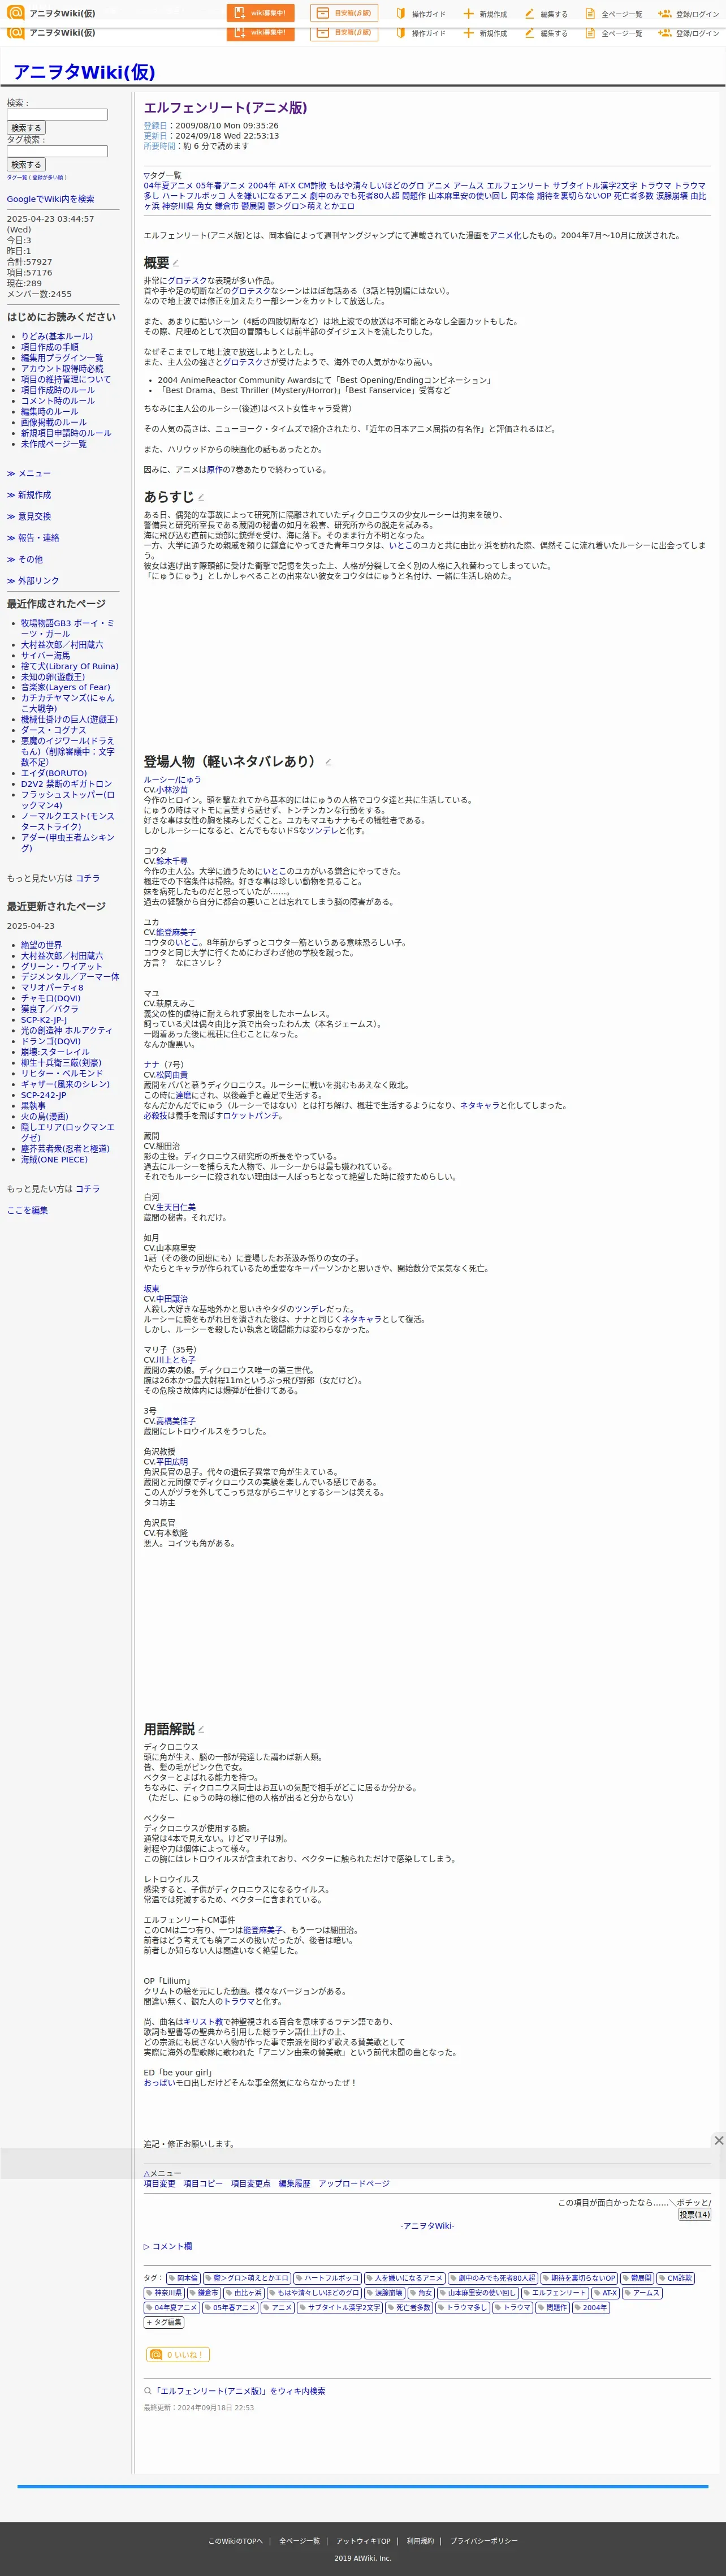Open the サブタイトル漢字2文字 tag chip
The width and height of the screenshot is (726, 2576).
(x=340, y=2308)
